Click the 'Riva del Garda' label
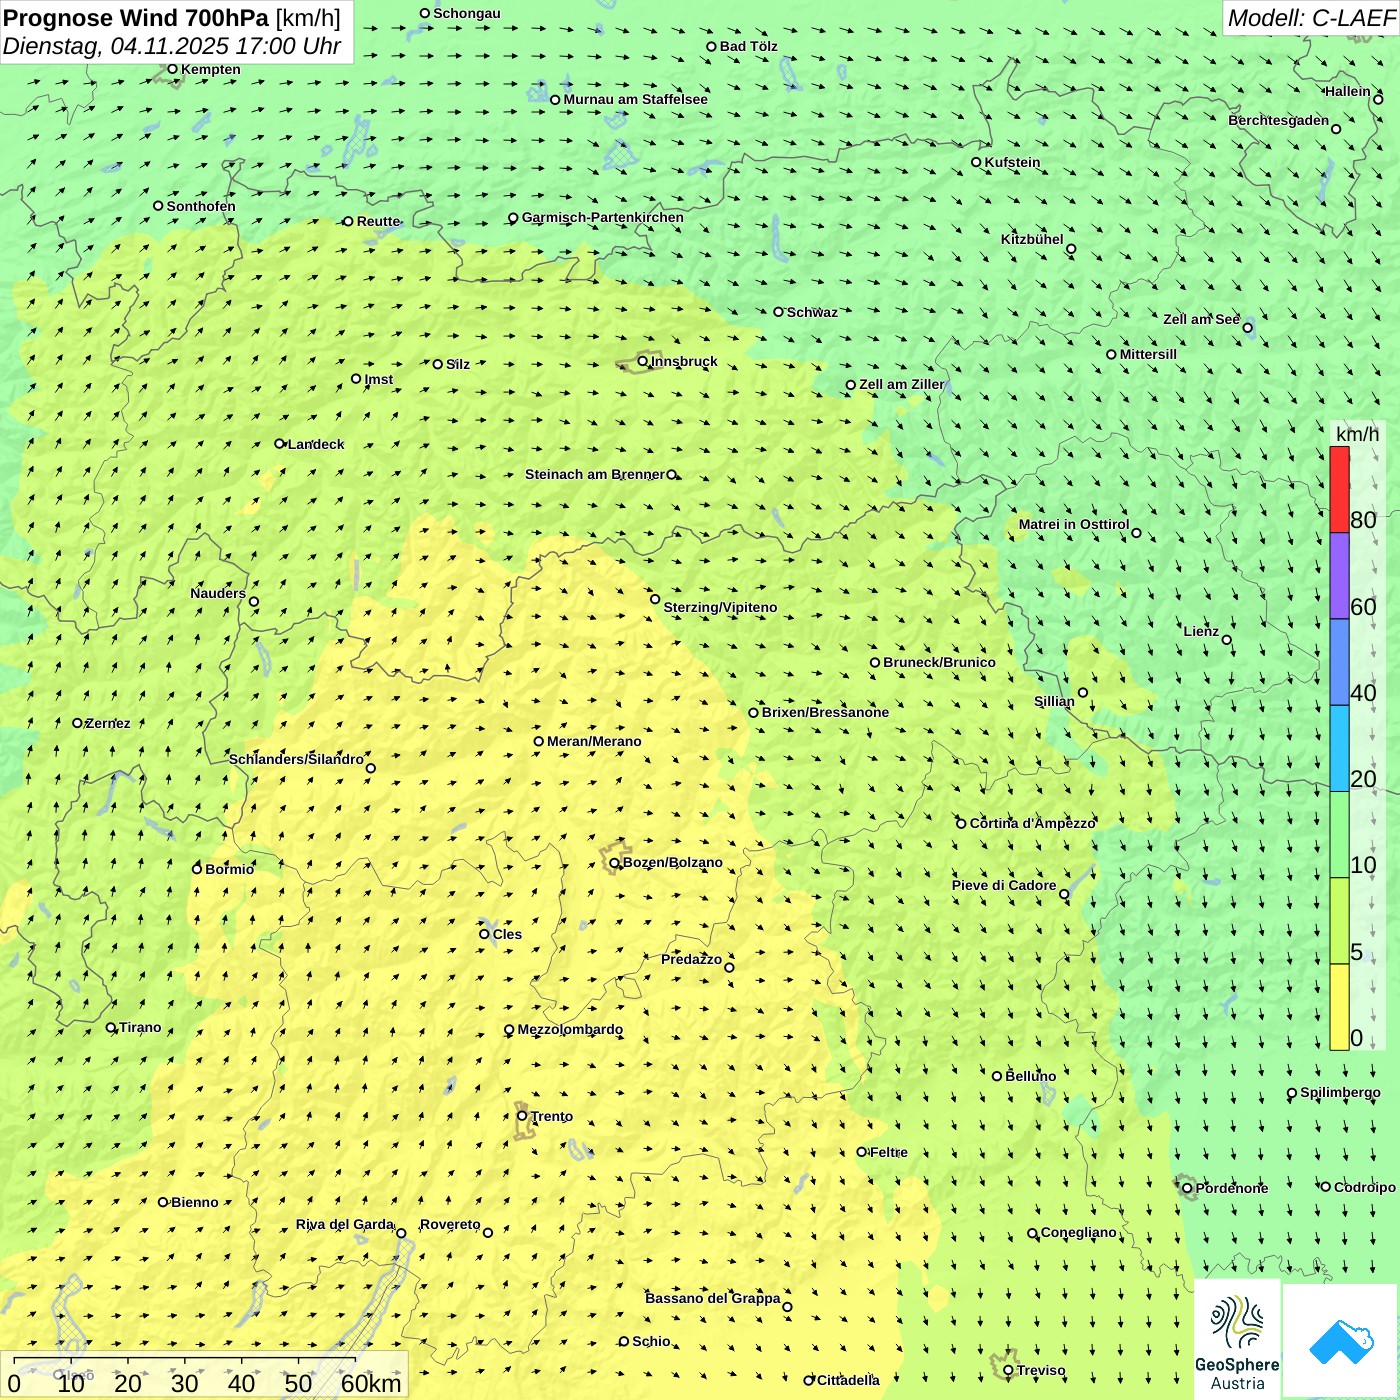Viewport: 1400px width, 1400px height. 345,1224
